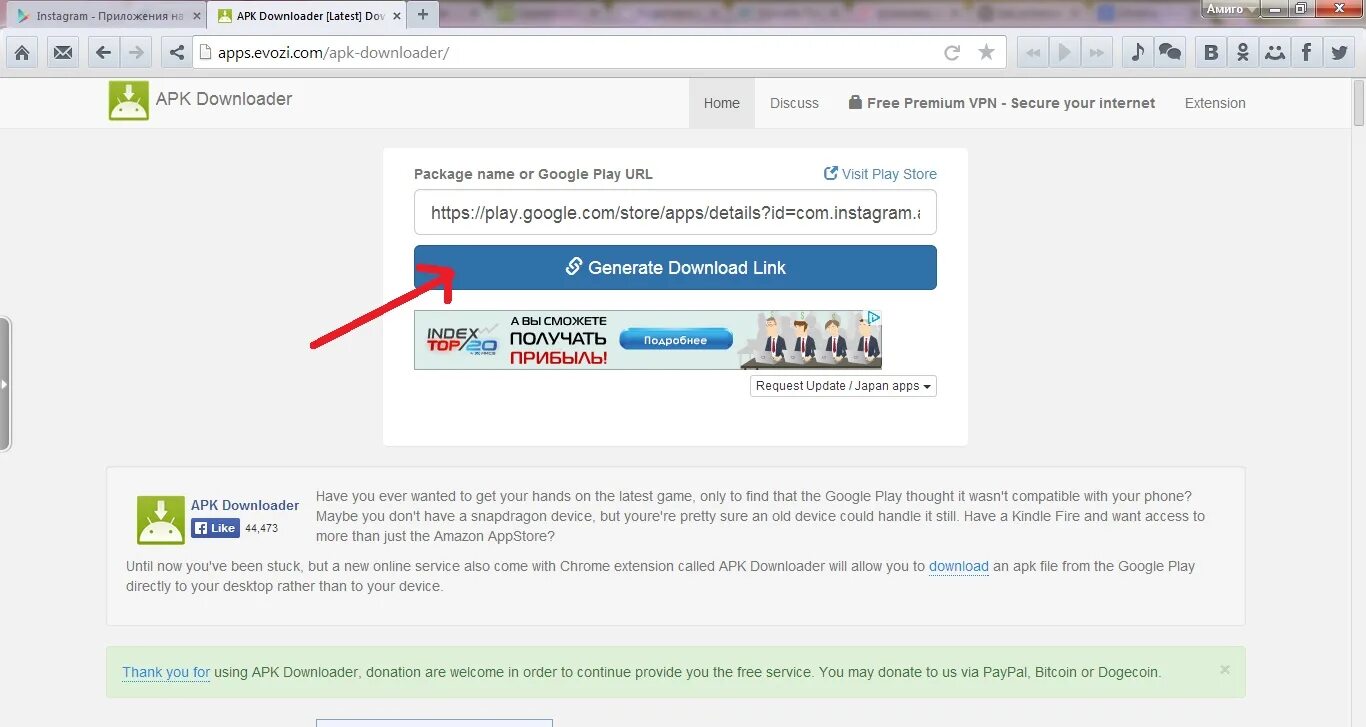Reload the page with the refresh icon
This screenshot has height=727, width=1366.
[x=952, y=53]
